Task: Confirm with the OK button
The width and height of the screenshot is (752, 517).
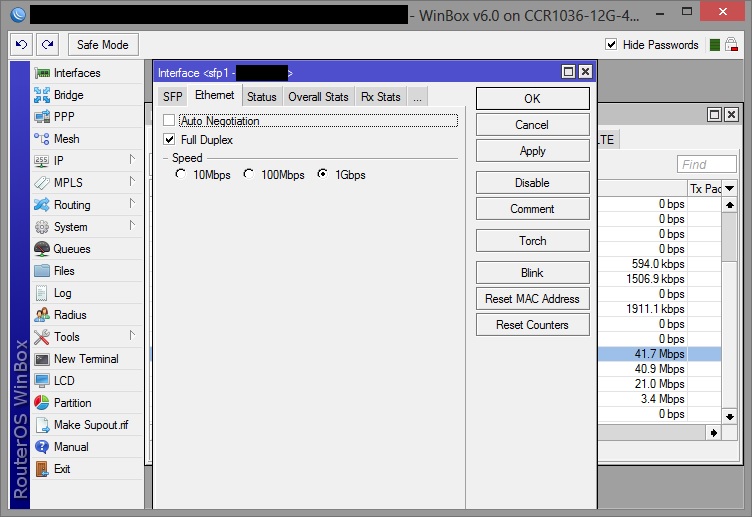Action: (532, 99)
